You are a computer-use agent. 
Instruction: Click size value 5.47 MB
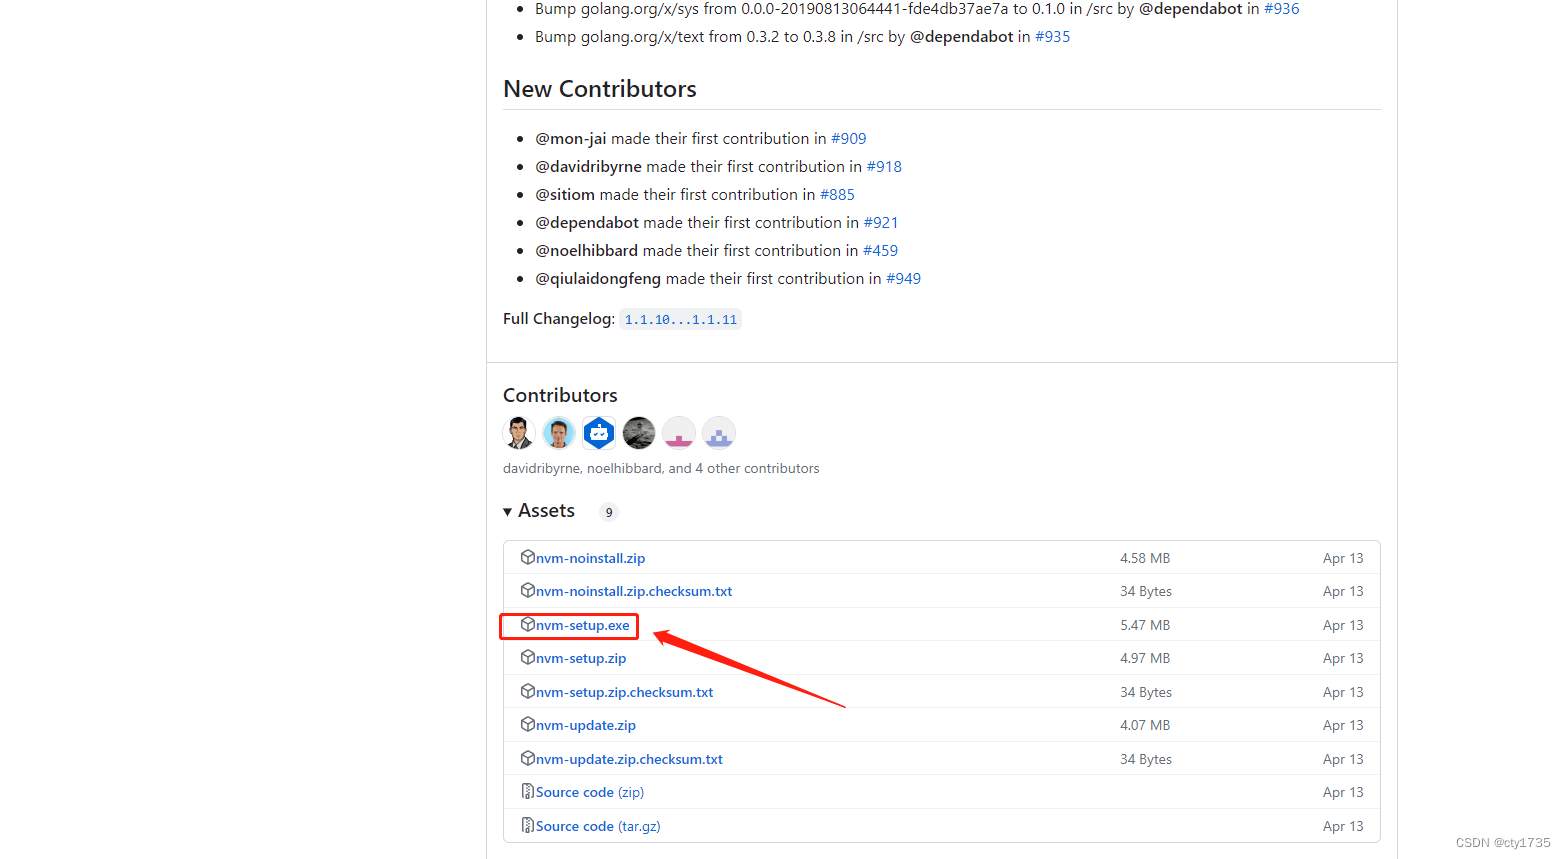click(x=1145, y=625)
